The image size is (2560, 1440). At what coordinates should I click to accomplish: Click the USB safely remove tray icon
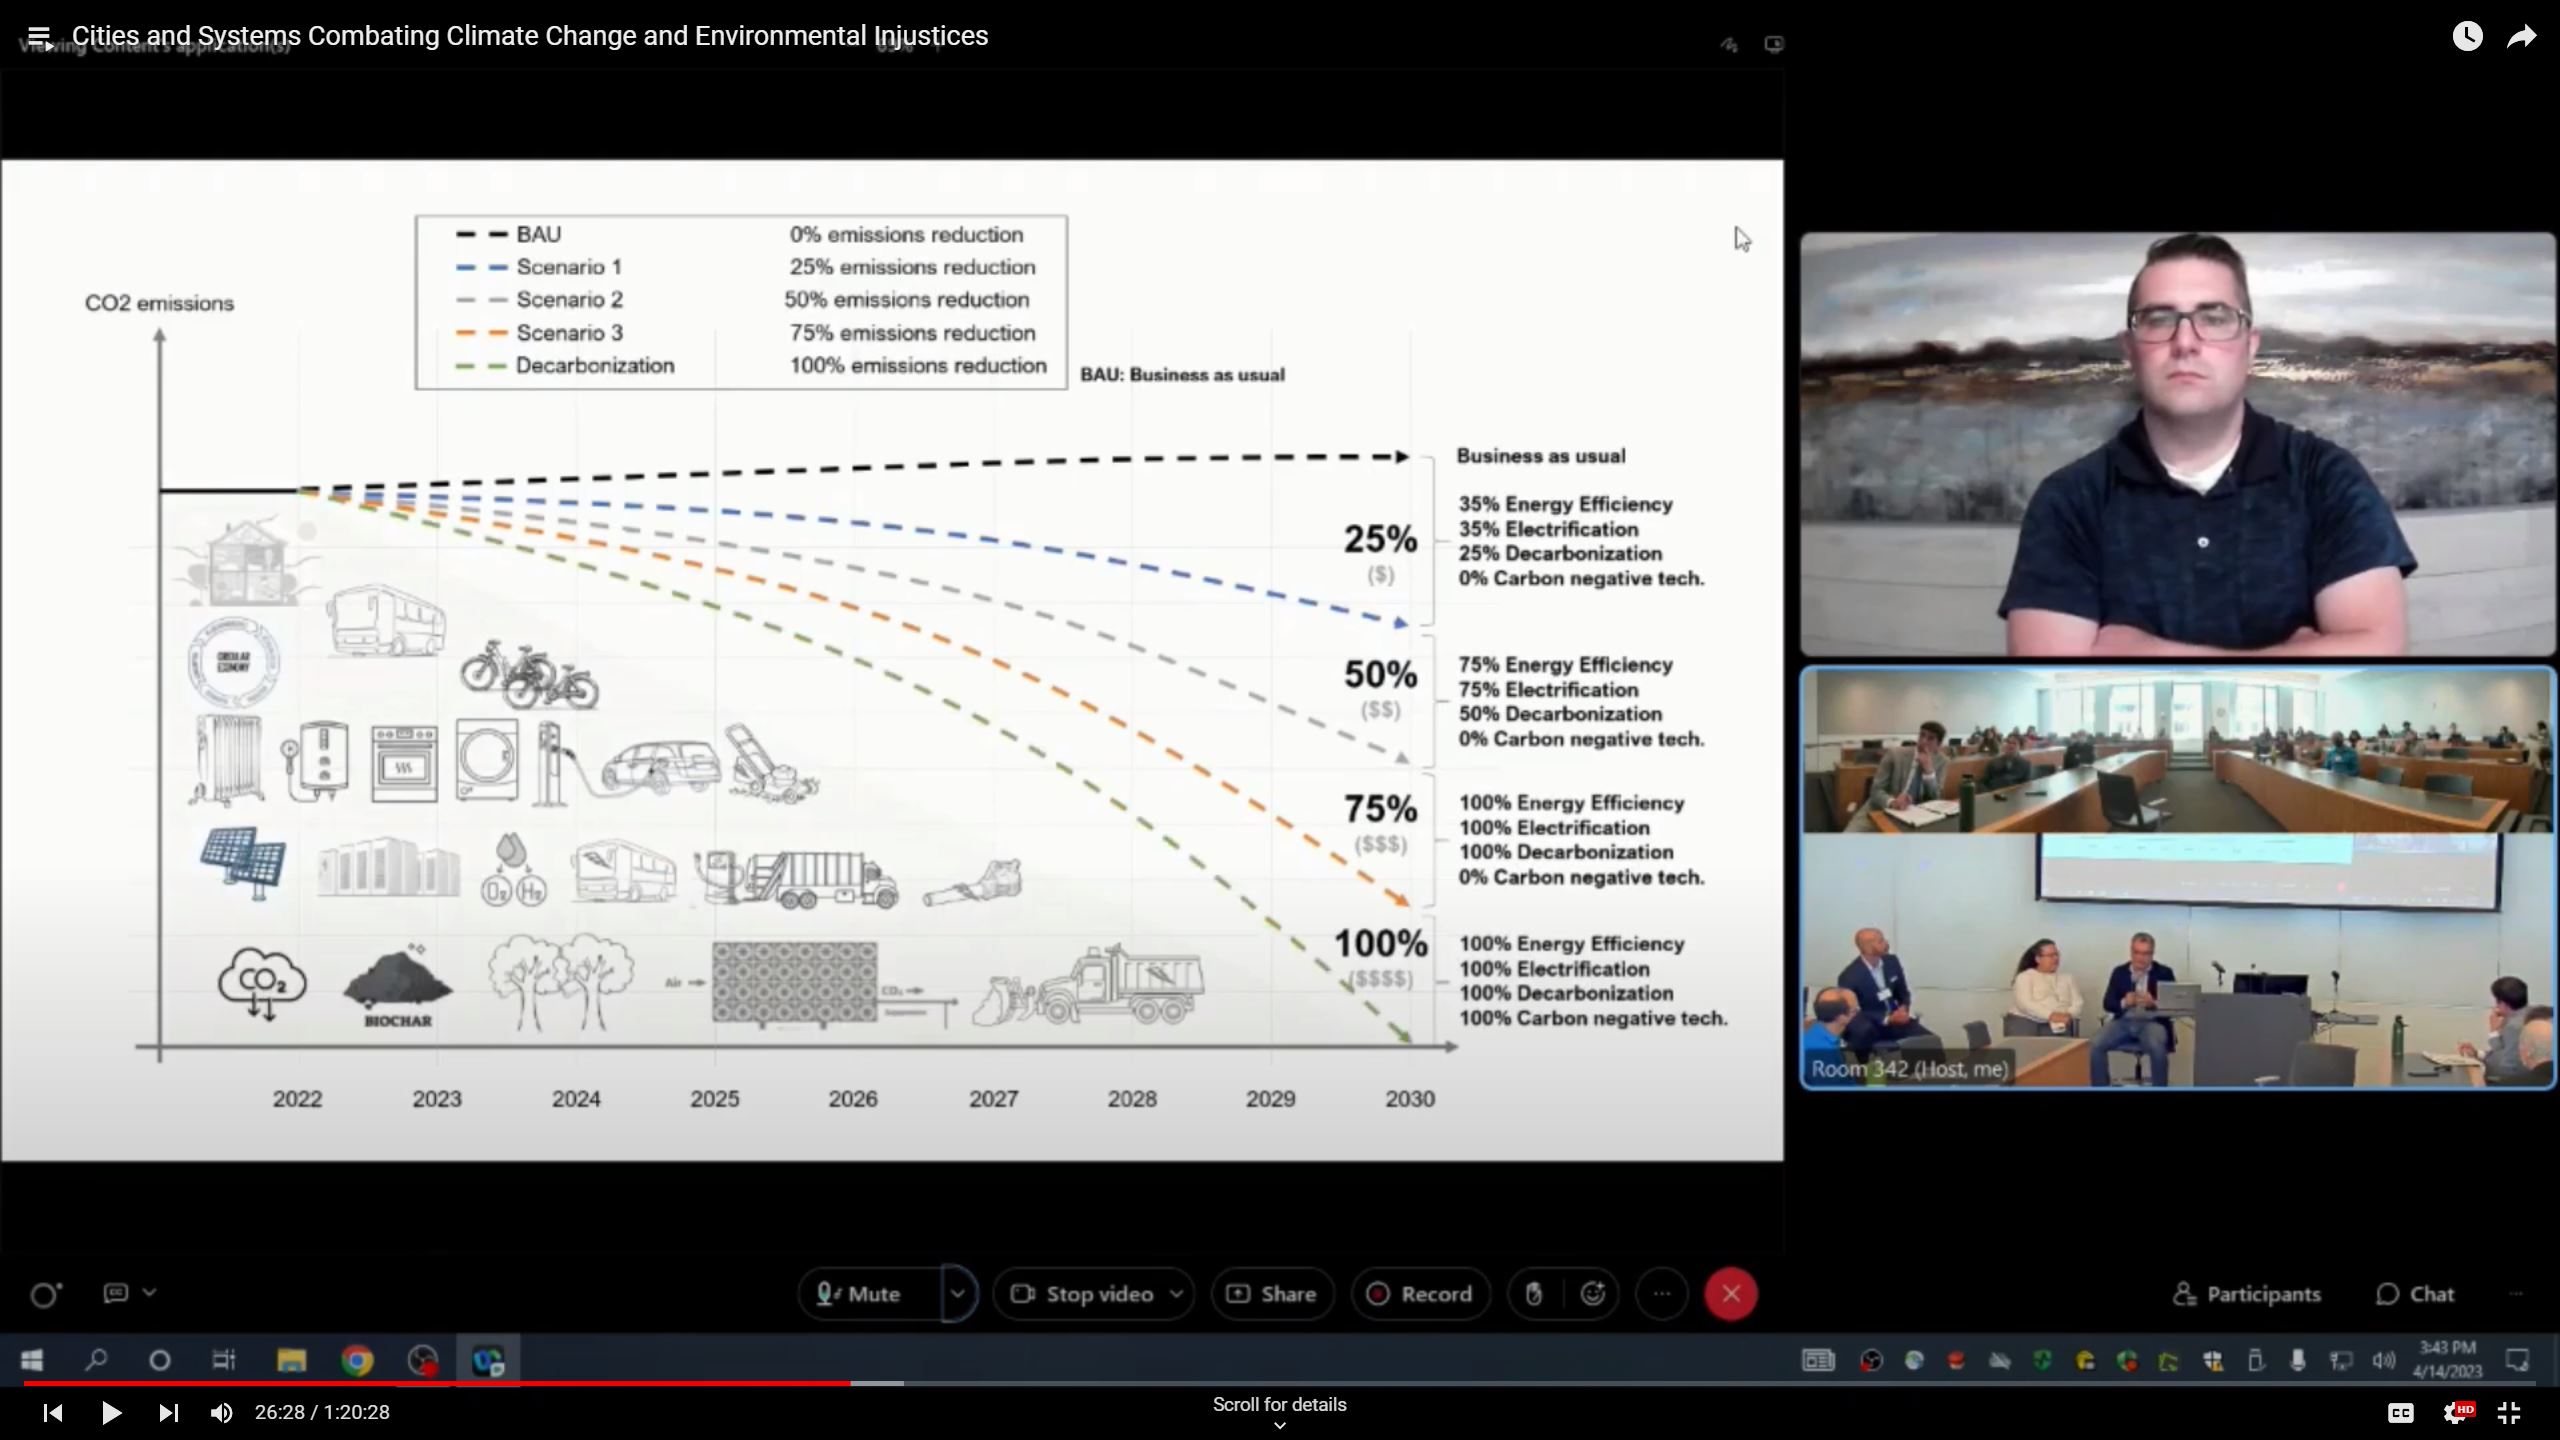2255,1360
